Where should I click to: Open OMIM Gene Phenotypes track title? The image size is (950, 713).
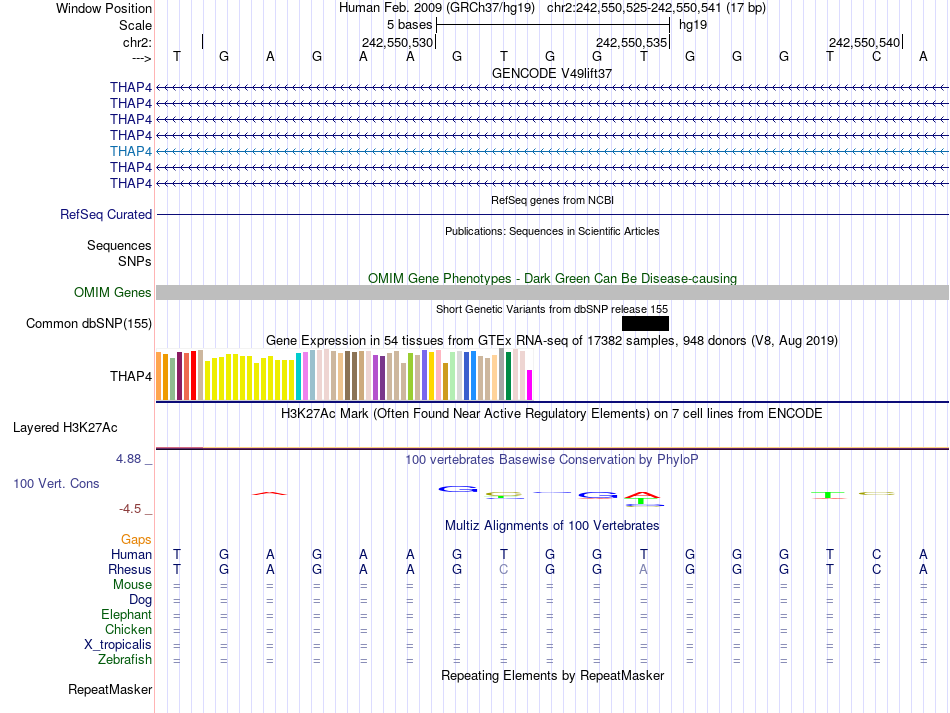(x=552, y=279)
